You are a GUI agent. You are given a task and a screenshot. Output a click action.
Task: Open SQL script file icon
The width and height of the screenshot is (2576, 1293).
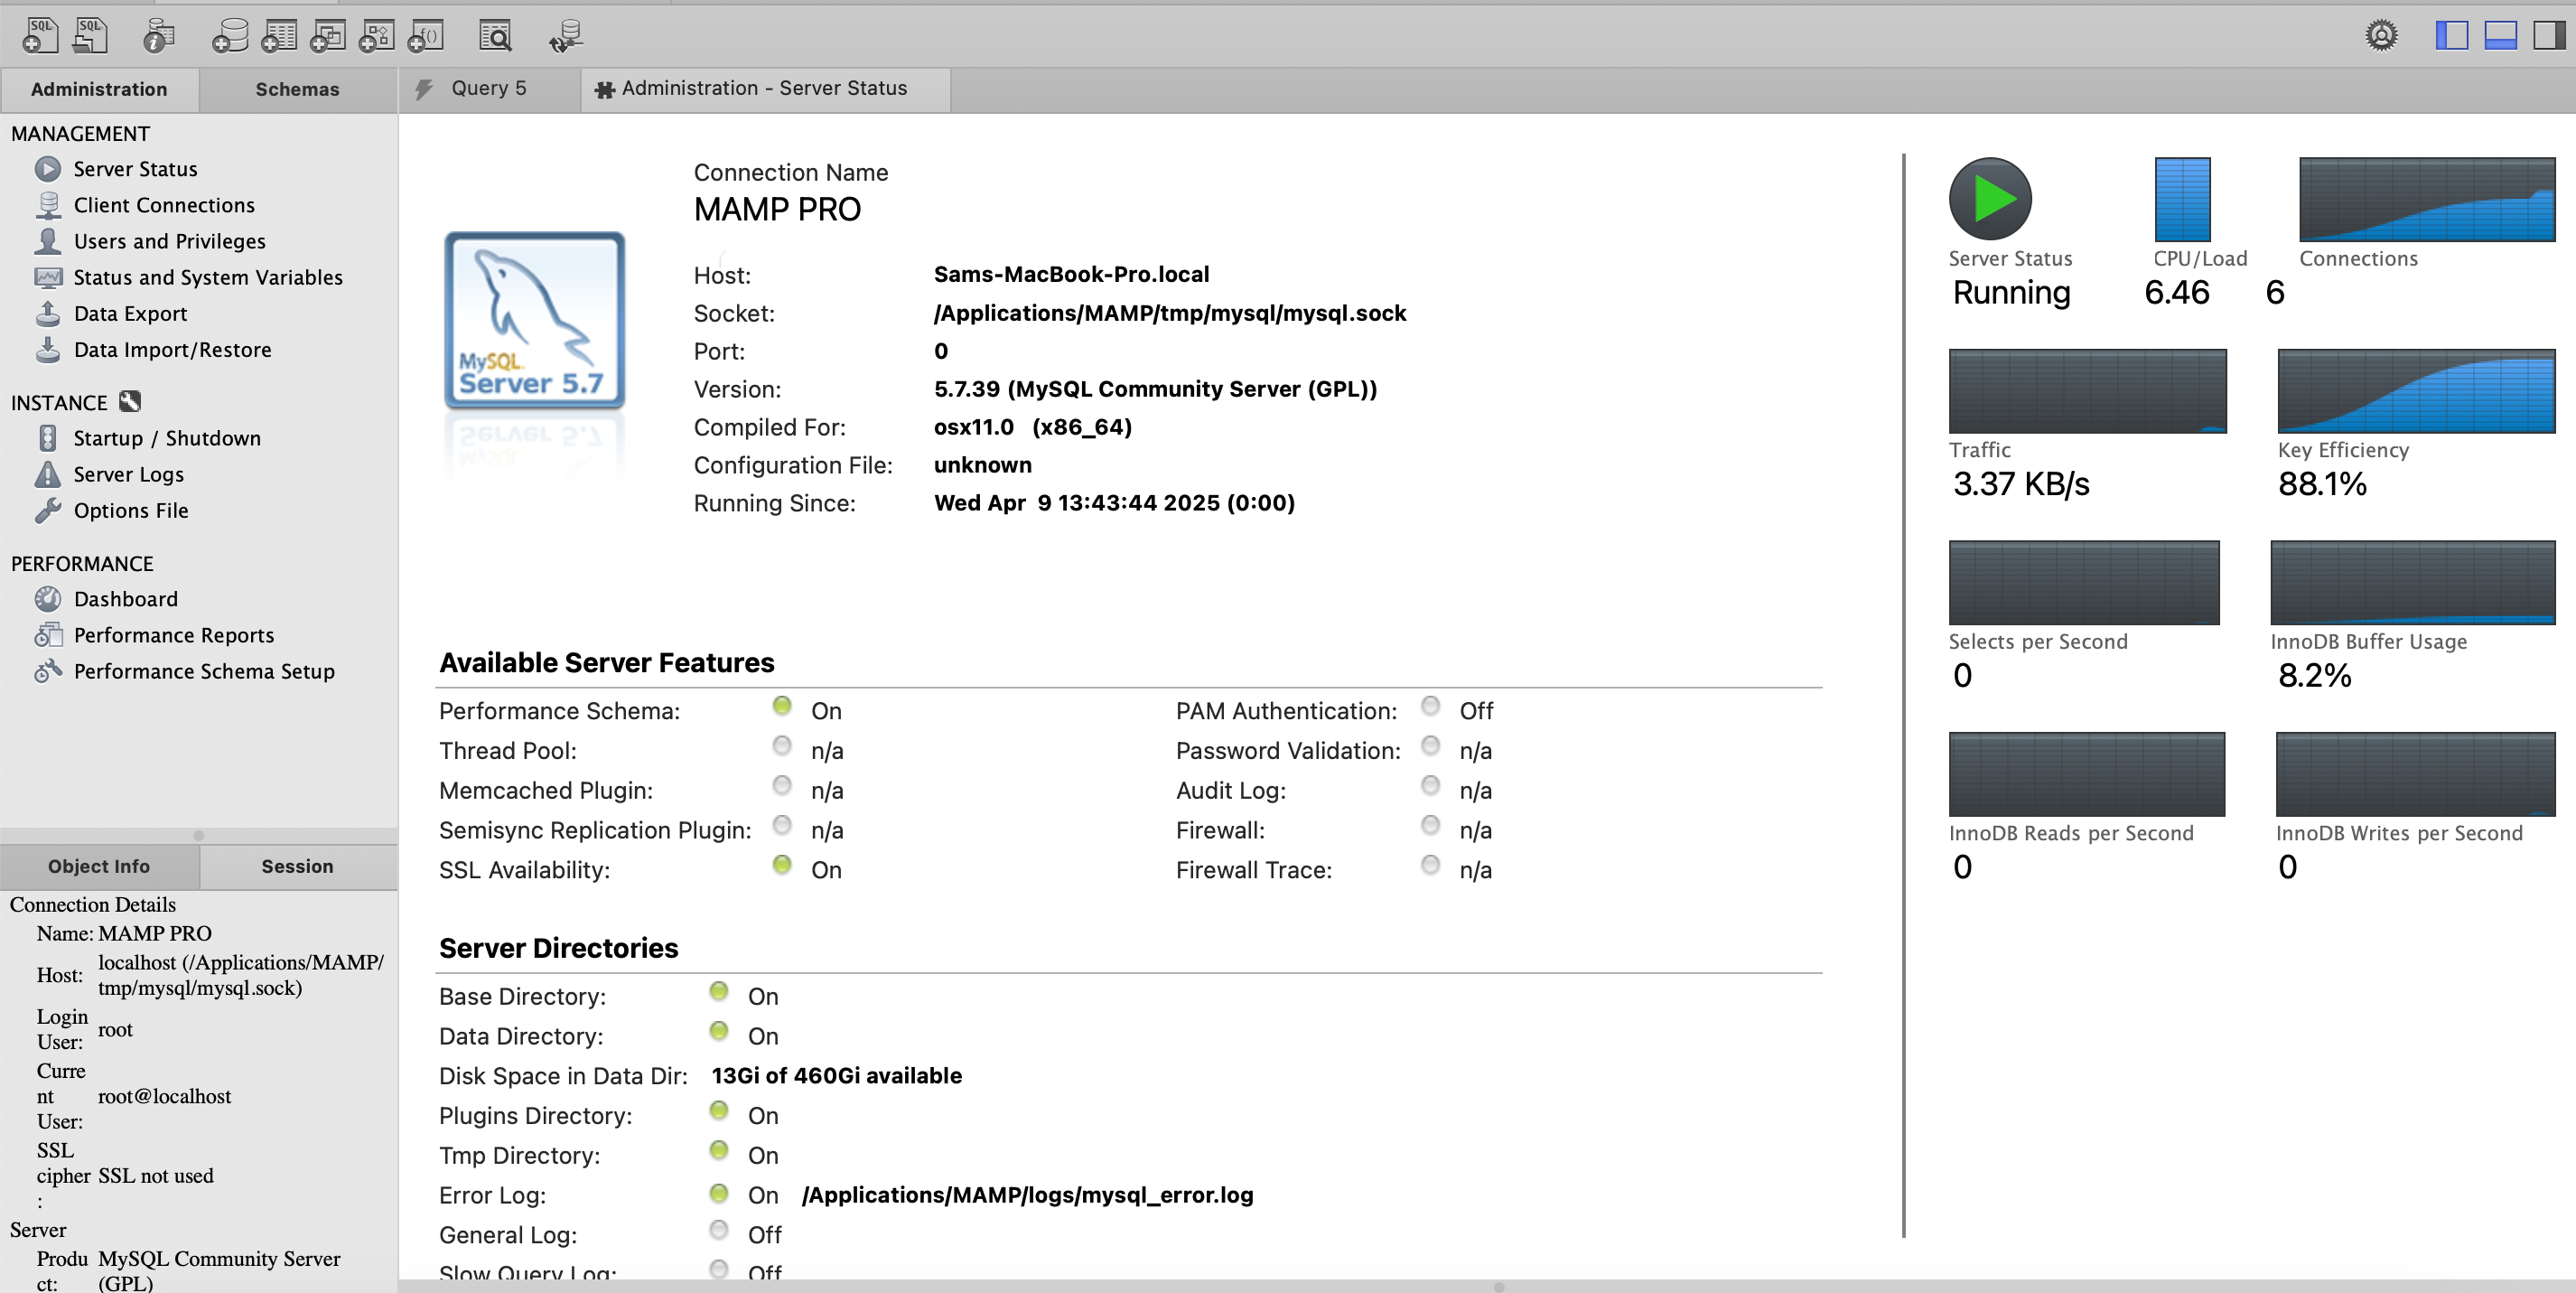point(91,35)
